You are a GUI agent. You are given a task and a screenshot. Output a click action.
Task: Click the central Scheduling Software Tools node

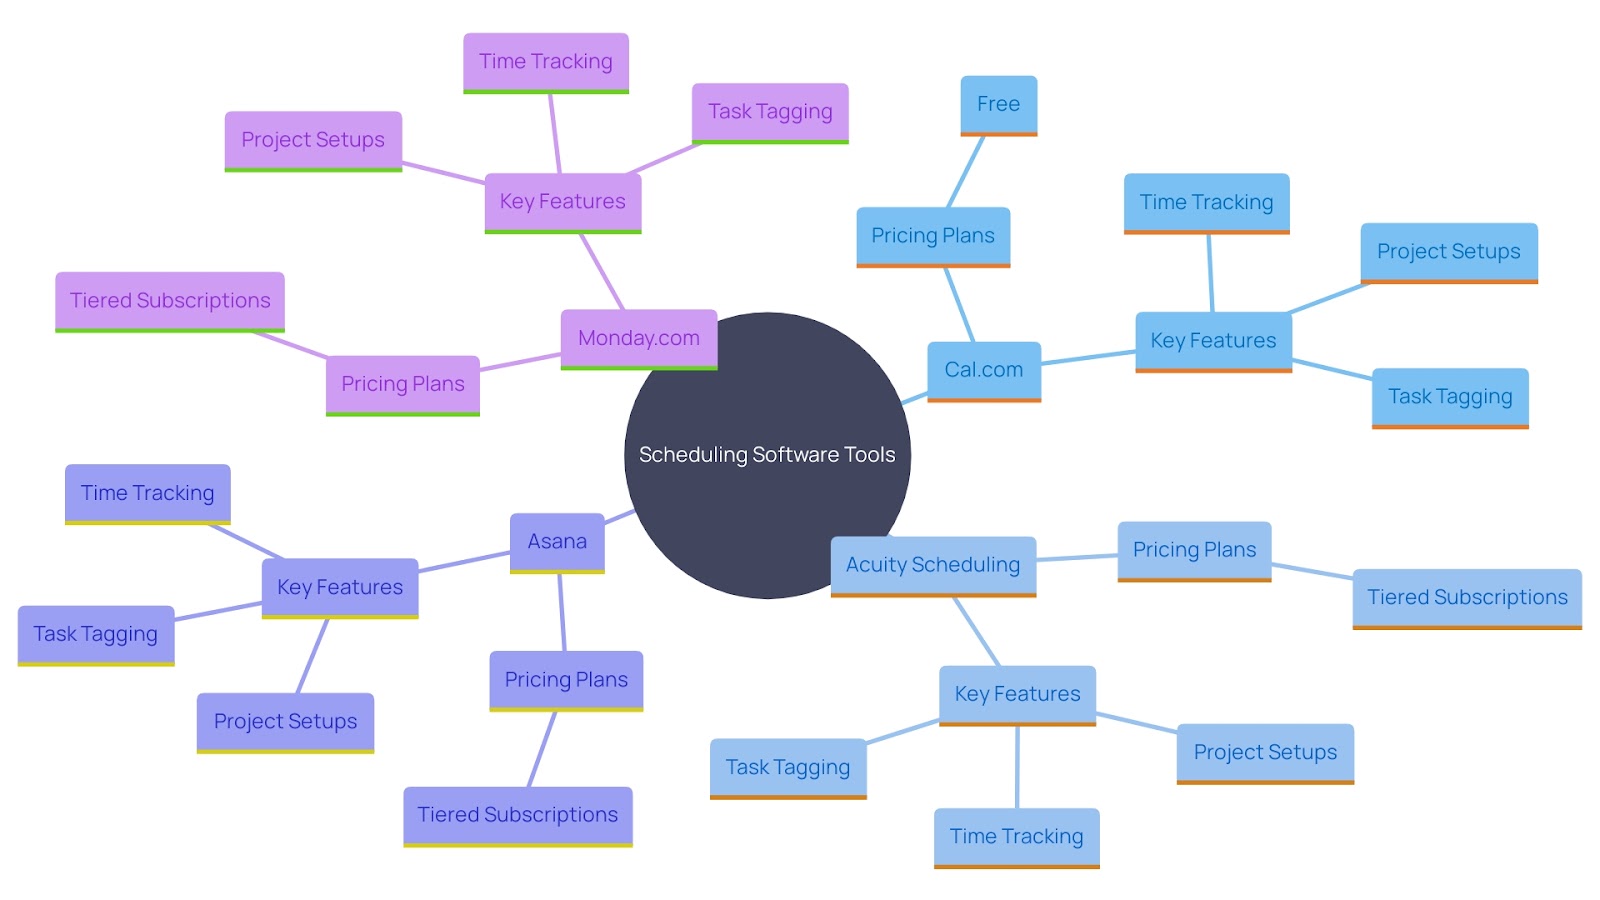(767, 455)
